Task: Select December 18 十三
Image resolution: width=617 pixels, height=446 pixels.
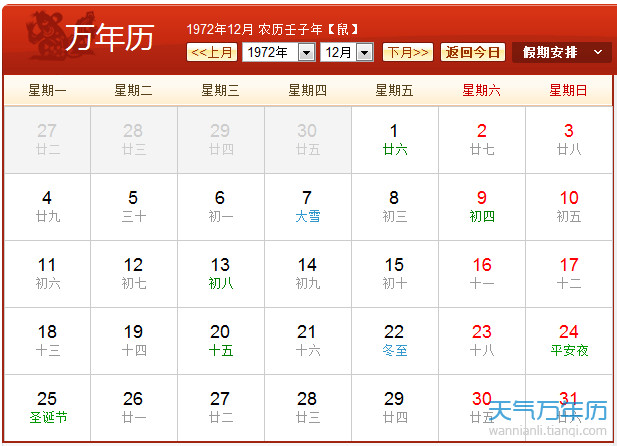Action: [x=47, y=341]
